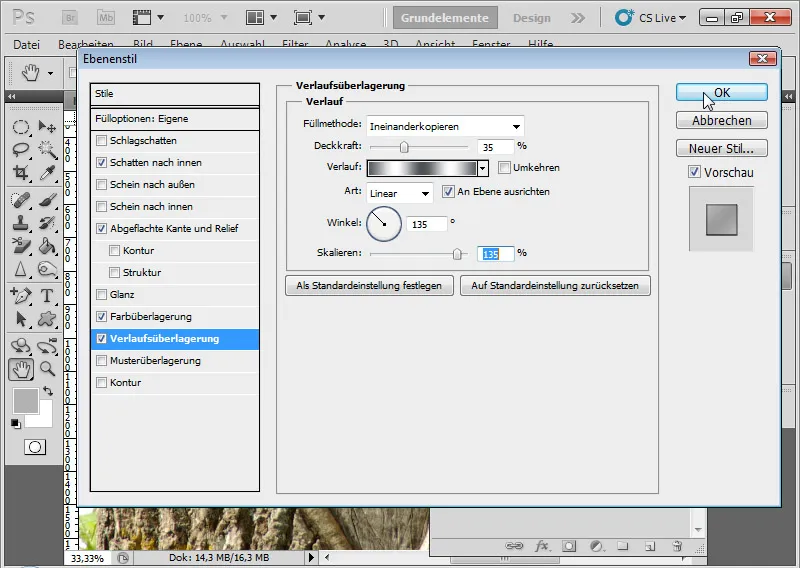This screenshot has height=568, width=800.
Task: Uncheck Abgeflachte Kante und Relief
Action: click(x=102, y=228)
